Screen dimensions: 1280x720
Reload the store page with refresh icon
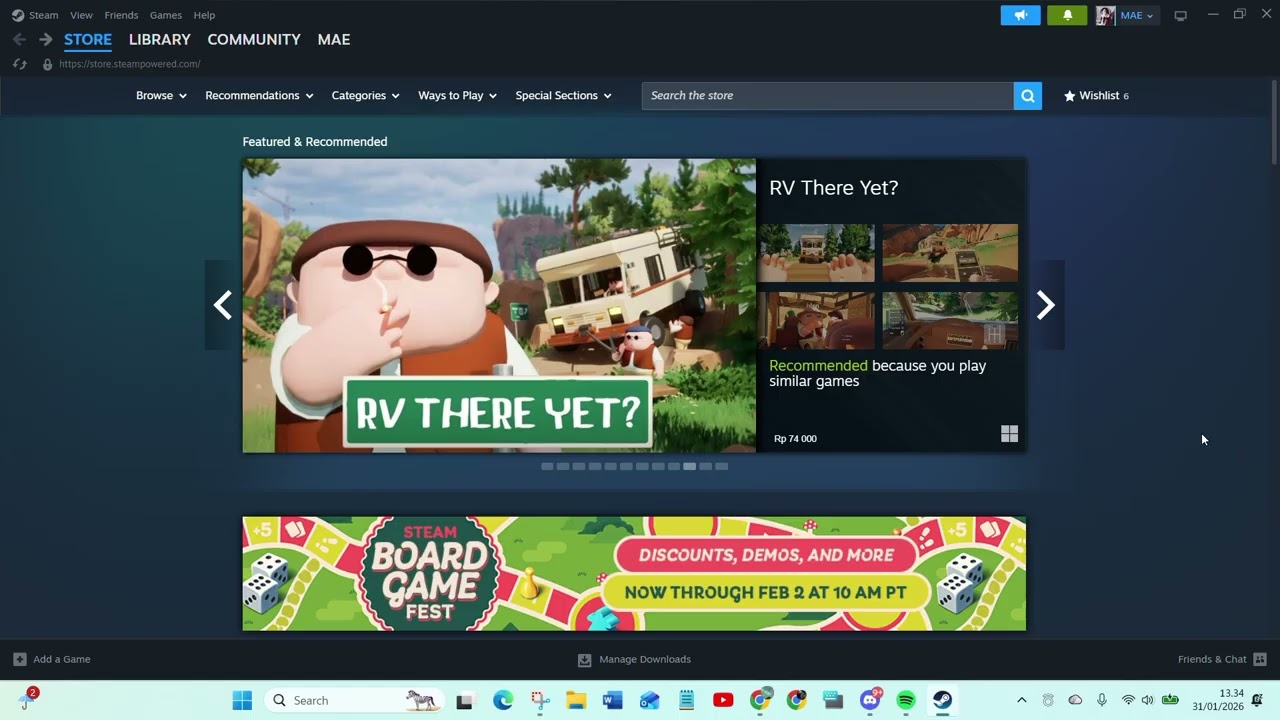[x=19, y=64]
